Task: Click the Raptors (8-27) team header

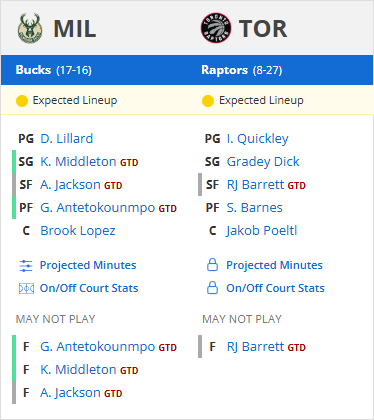Action: tap(242, 70)
